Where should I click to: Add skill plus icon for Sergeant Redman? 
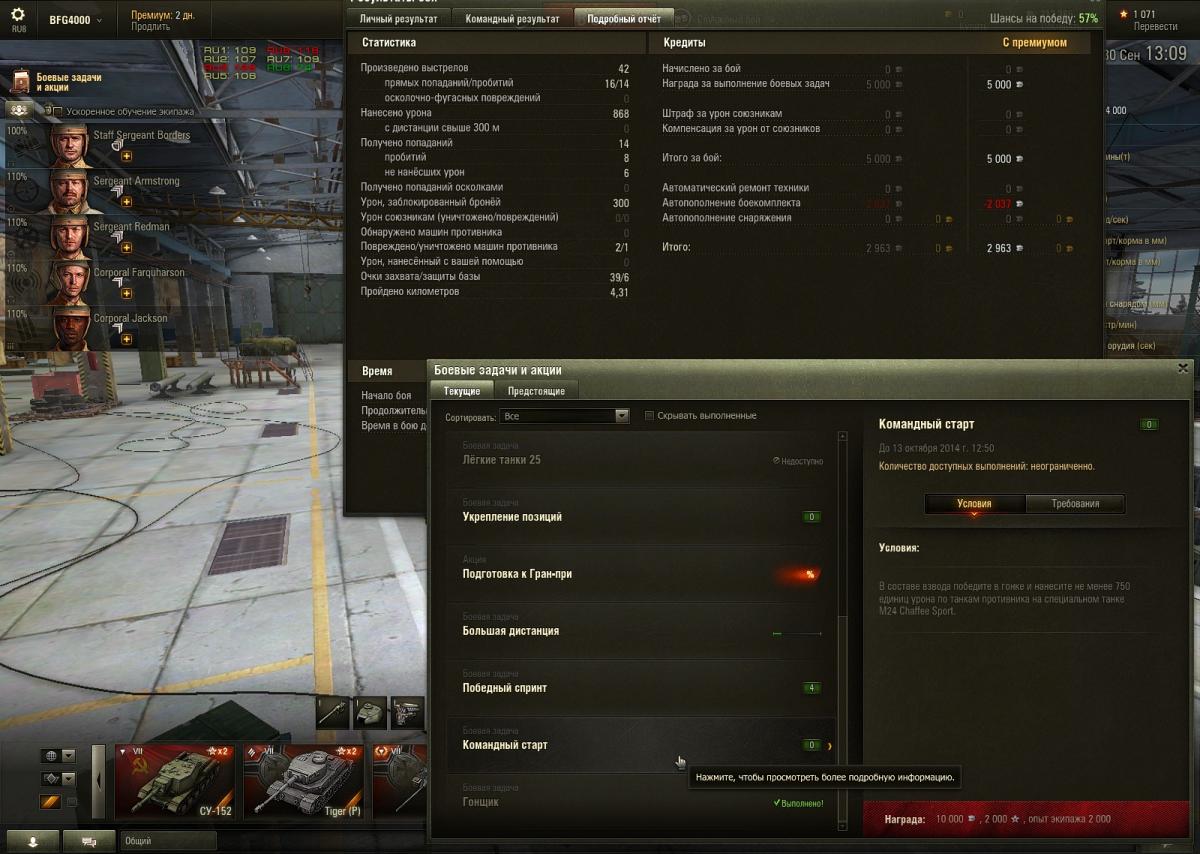pyautogui.click(x=126, y=248)
